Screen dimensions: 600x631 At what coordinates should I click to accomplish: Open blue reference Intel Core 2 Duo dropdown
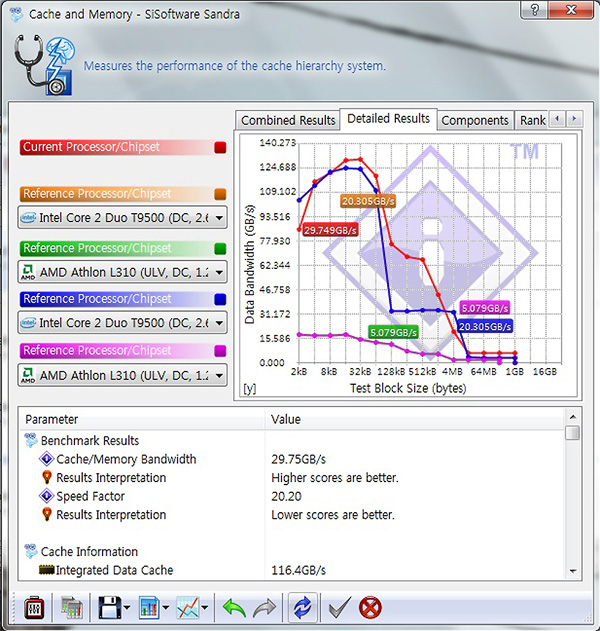tap(122, 323)
